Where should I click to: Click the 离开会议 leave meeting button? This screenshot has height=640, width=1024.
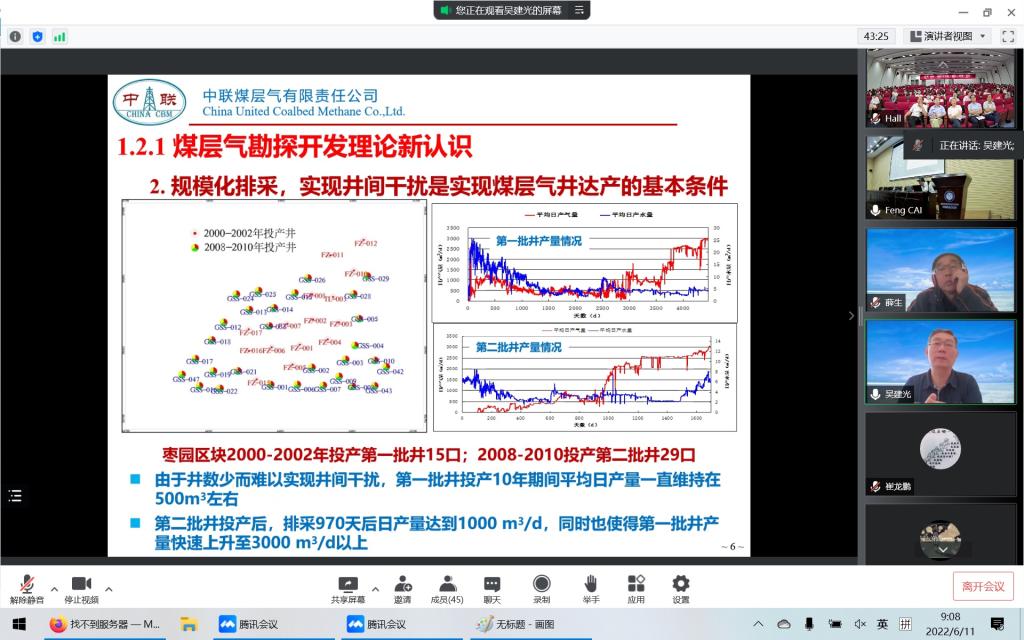pos(983,586)
